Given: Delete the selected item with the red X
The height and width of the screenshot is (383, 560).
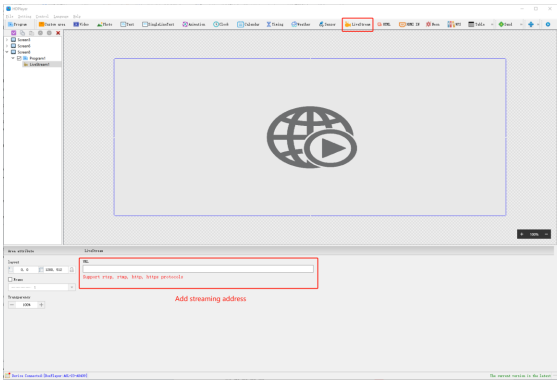Looking at the screenshot, I should coord(58,33).
